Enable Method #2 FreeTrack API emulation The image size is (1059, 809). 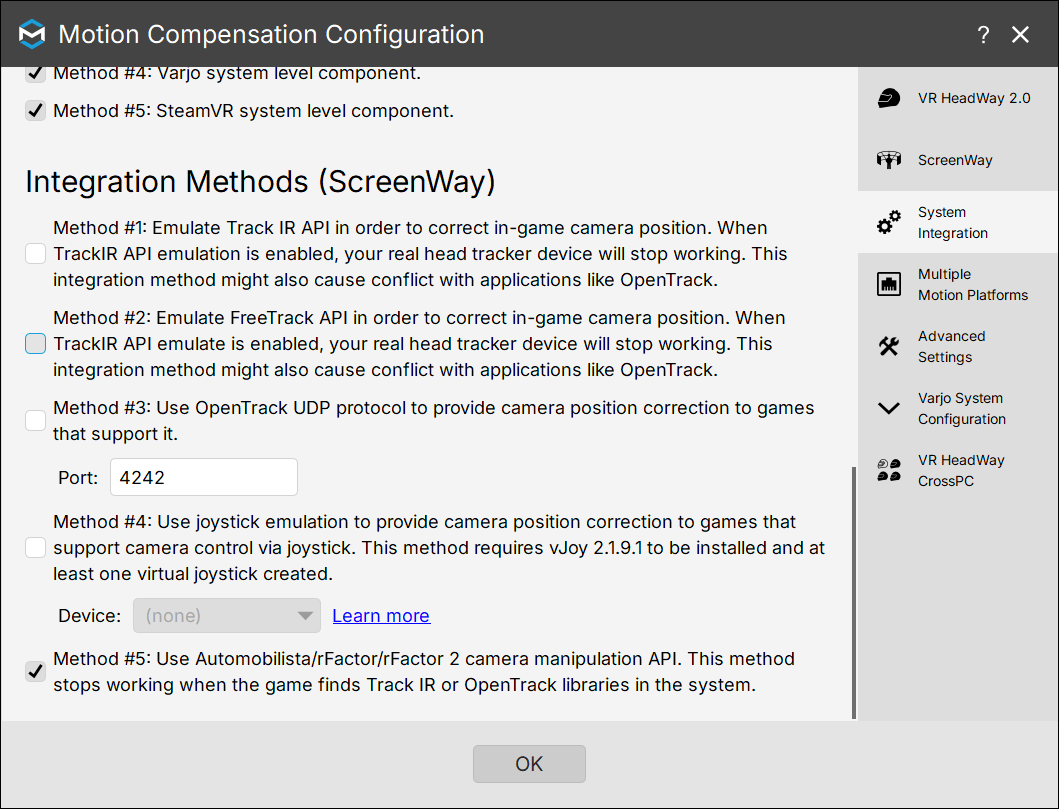(35, 344)
